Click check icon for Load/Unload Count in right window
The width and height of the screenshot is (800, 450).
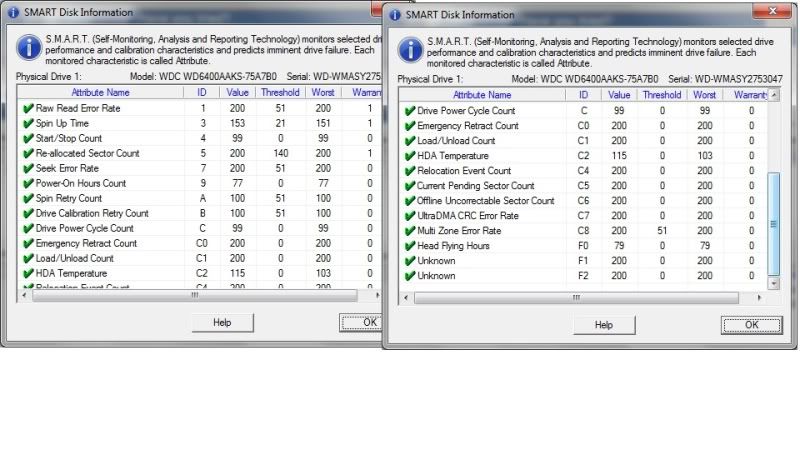410,141
